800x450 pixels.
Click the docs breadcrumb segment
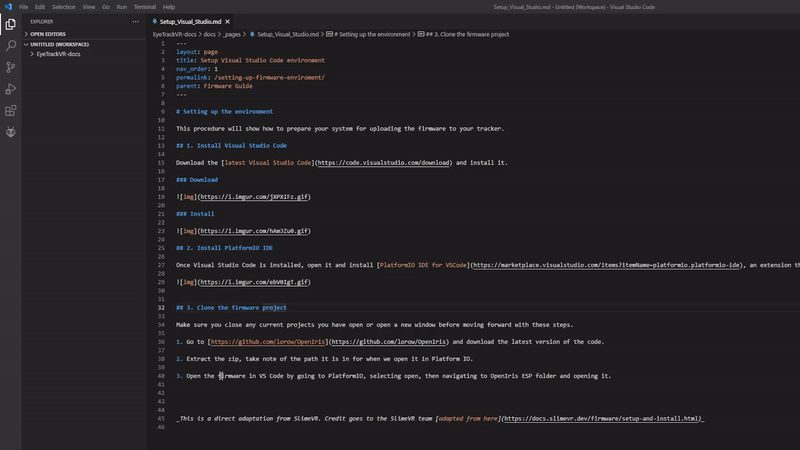coord(210,34)
